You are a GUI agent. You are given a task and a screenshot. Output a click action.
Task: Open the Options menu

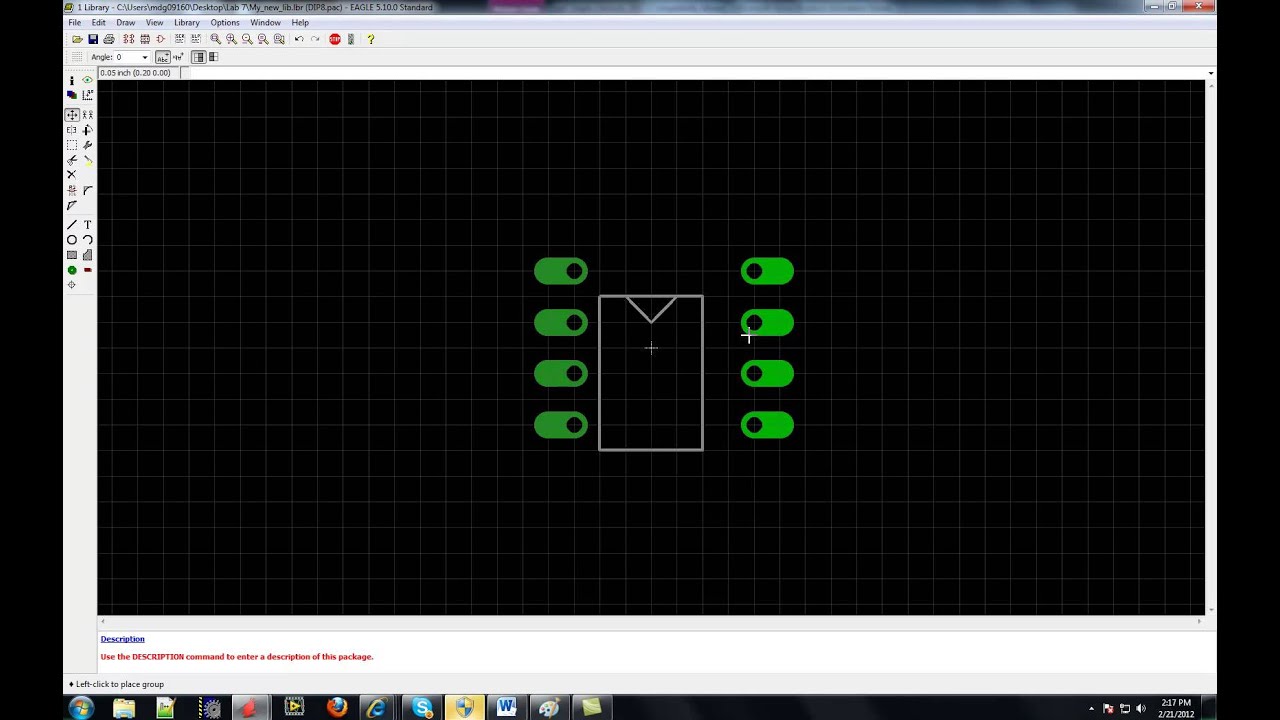point(225,22)
